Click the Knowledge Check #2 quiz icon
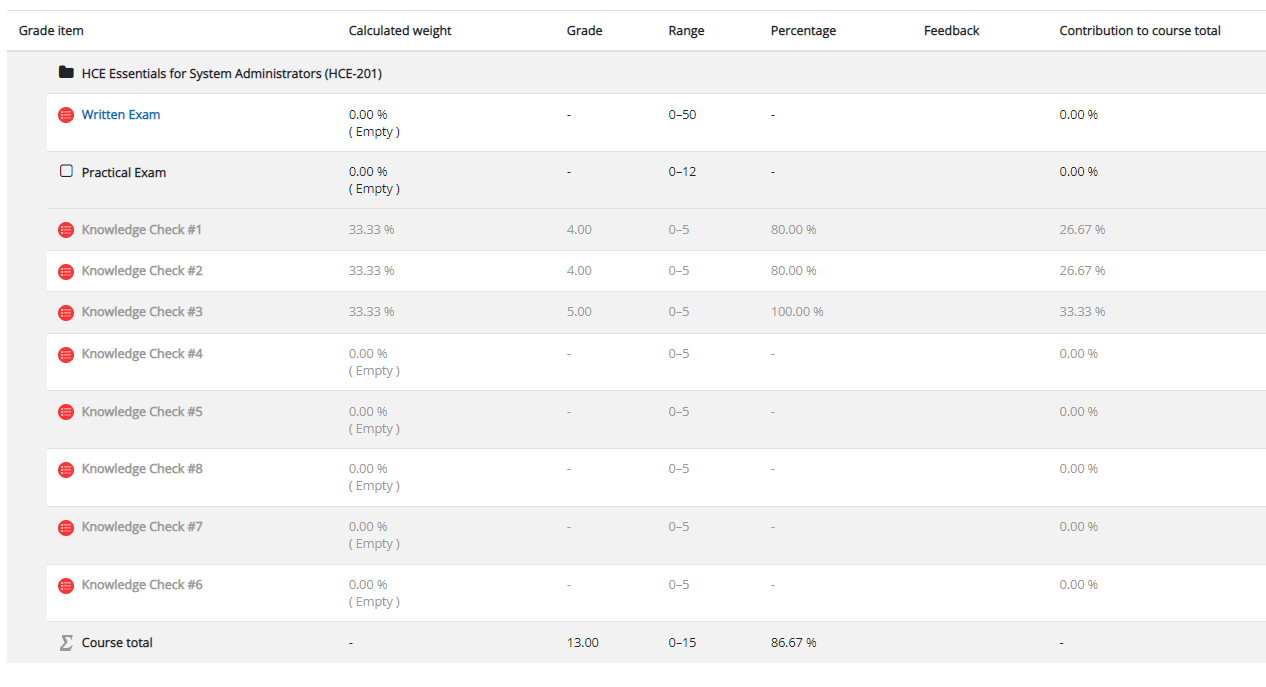 (66, 271)
